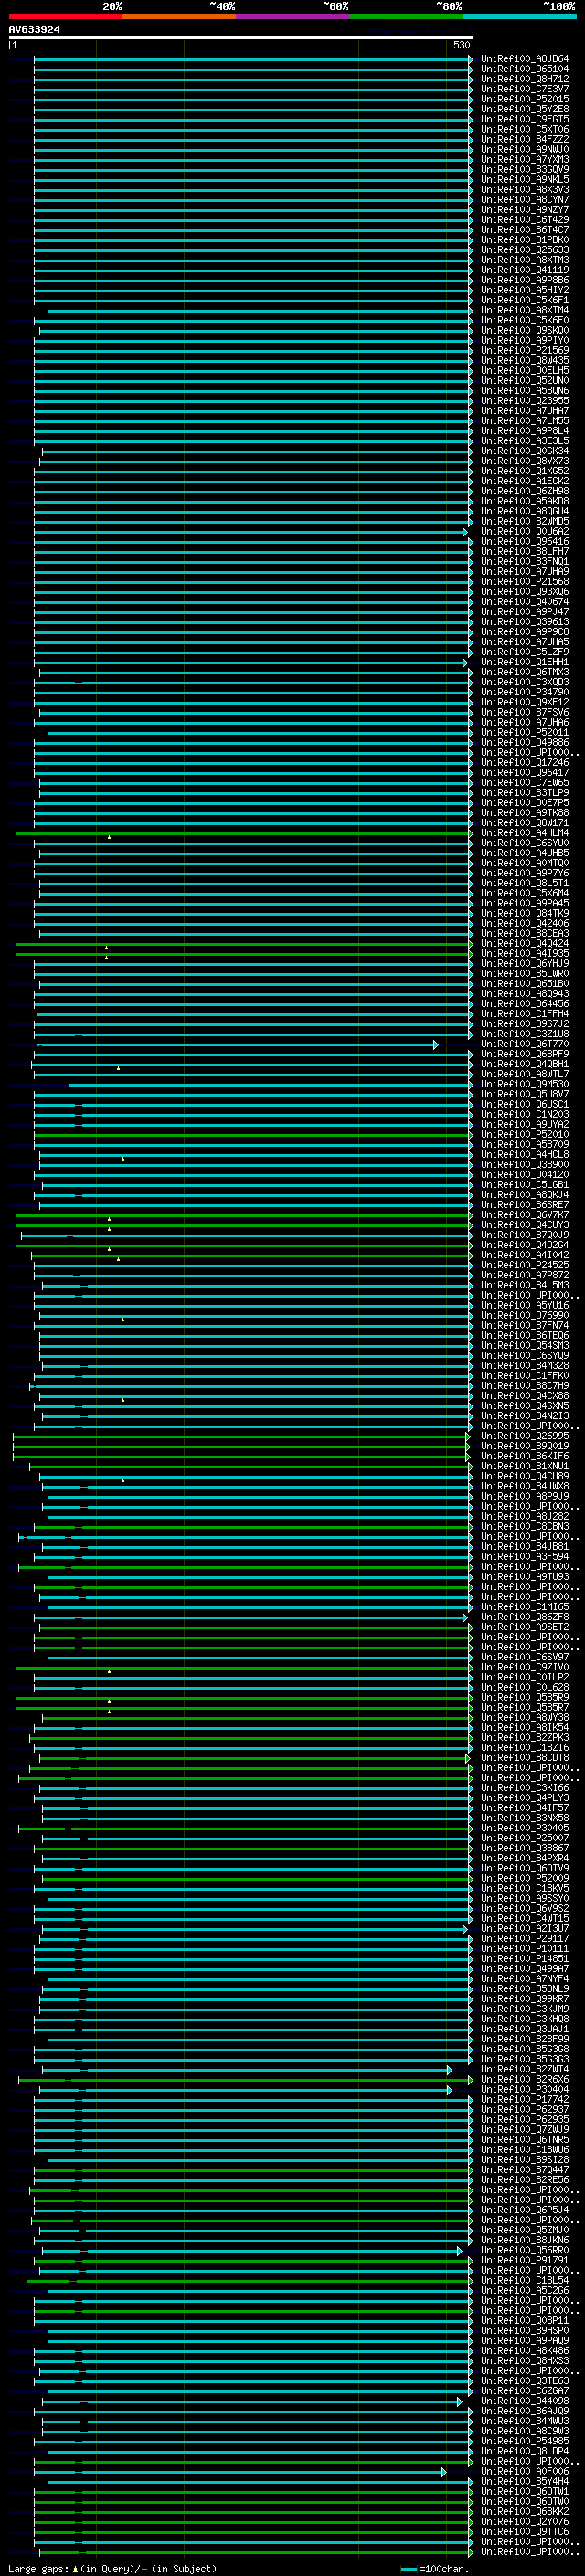
Task: Click the orange ~40% identity legend segment
Action: pos(179,16)
